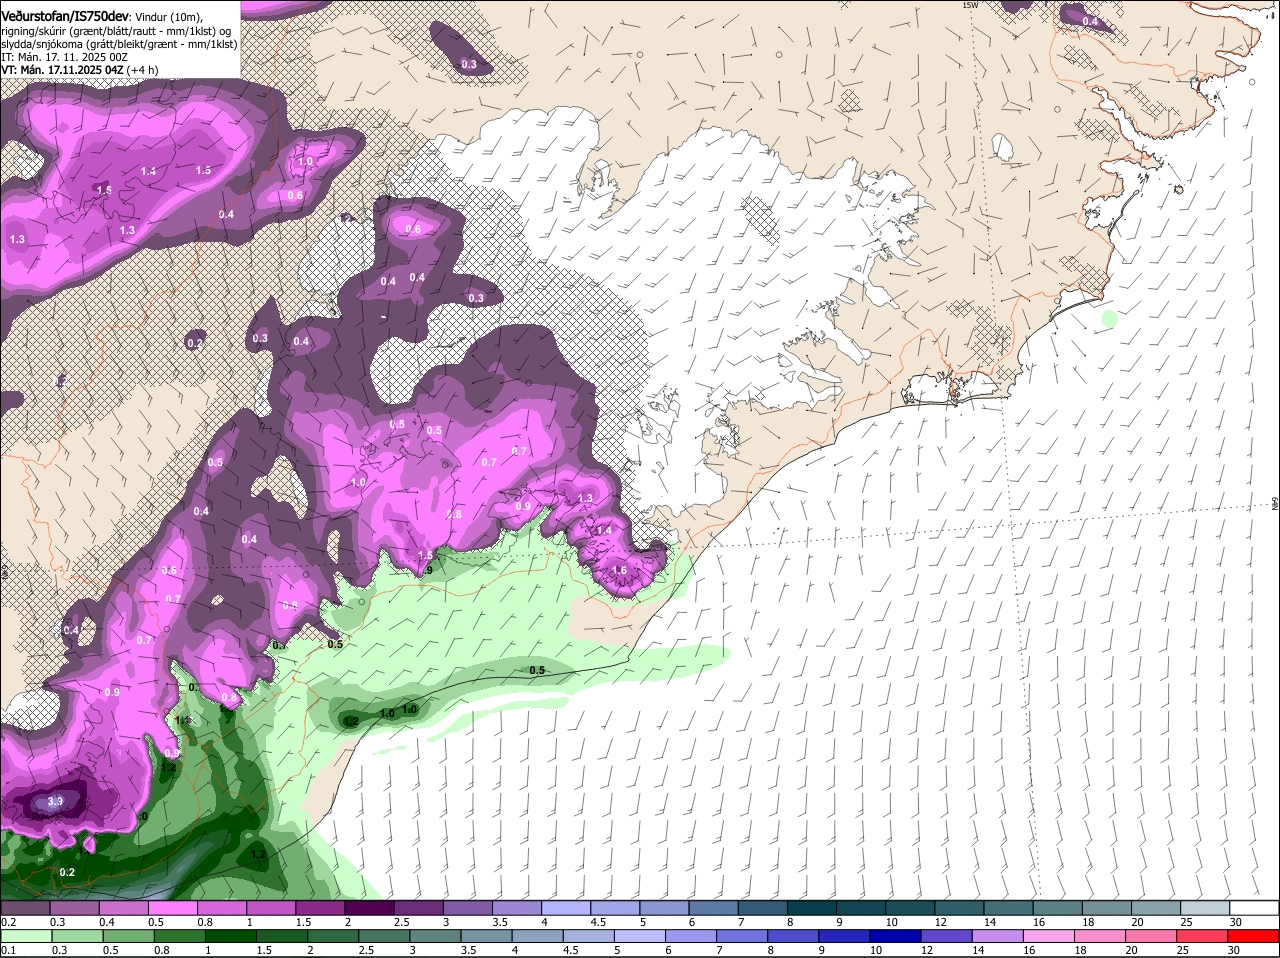
Task: Pick purple legend swatch between 0.2 and 0.3
Action: (x=25, y=907)
